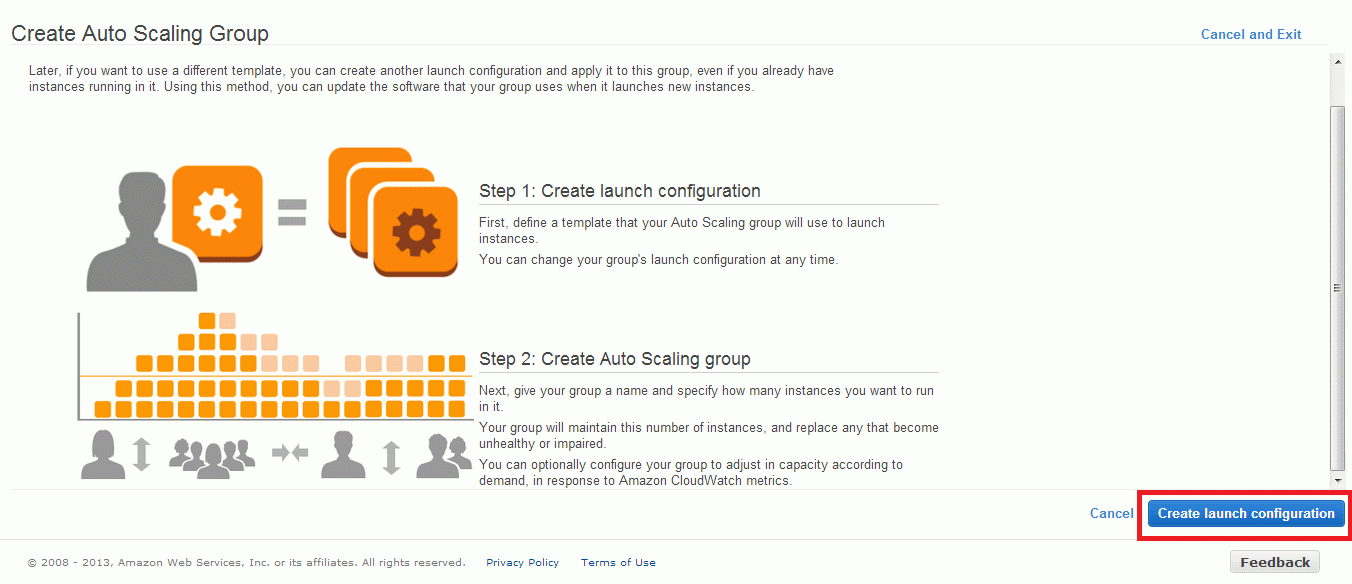The height and width of the screenshot is (584, 1352).
Task: Click the white gear tile beside user silhouette
Action: (x=217, y=212)
